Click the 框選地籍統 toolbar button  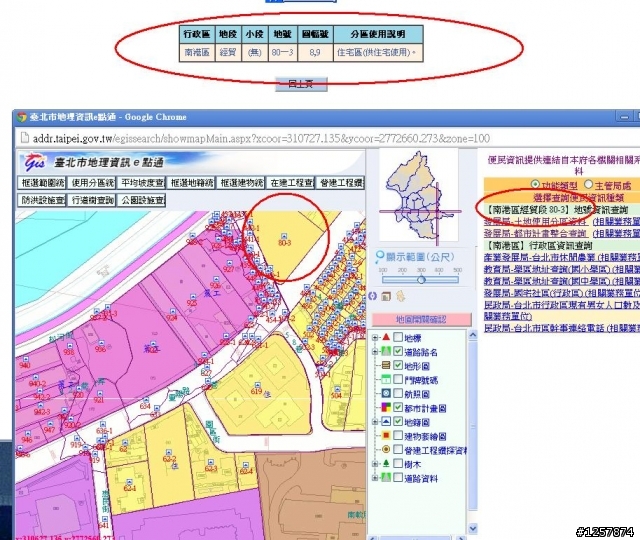191,183
